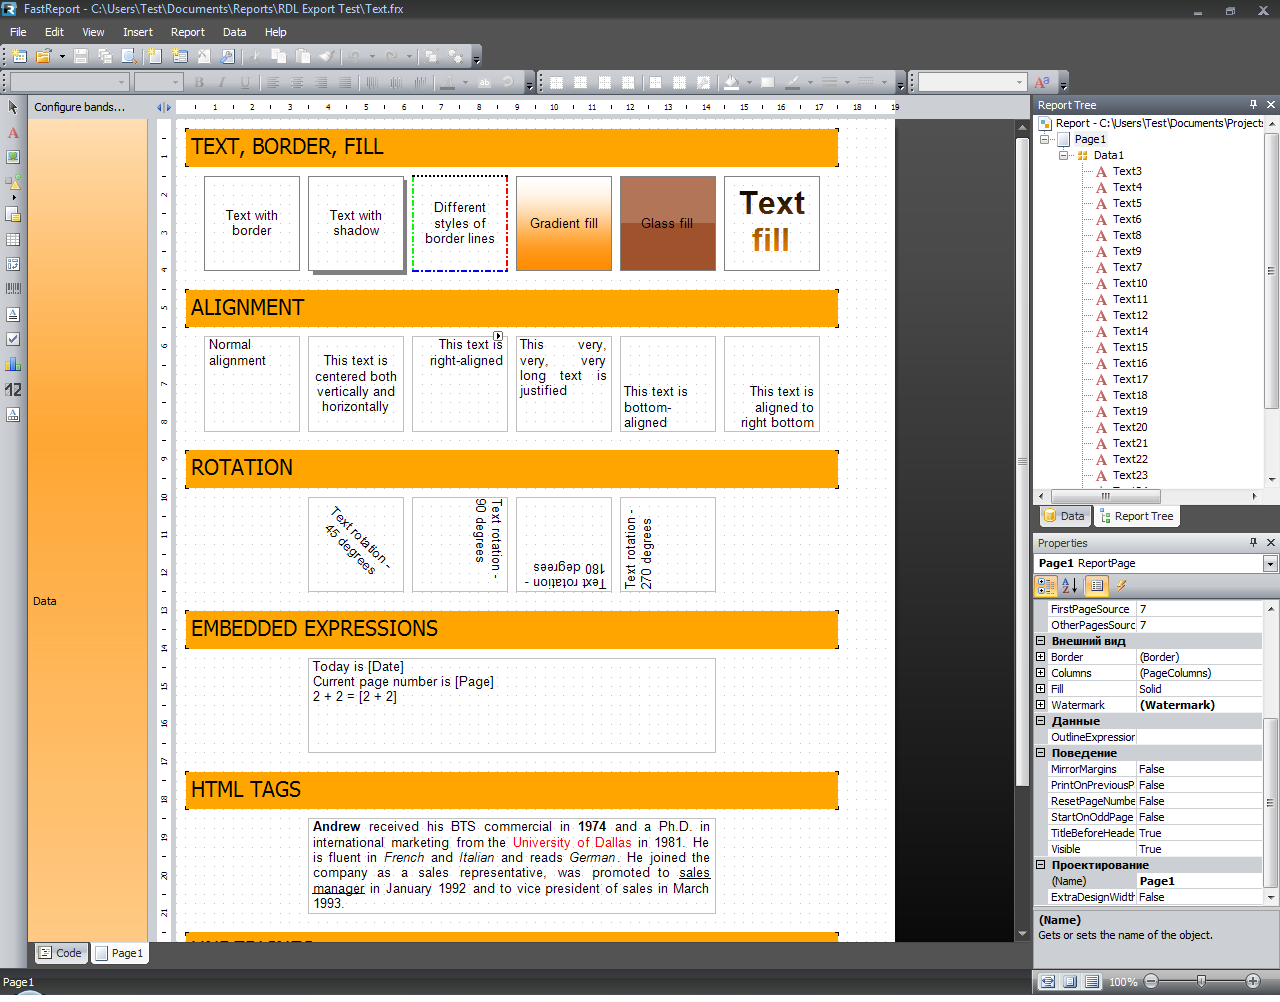The image size is (1280, 1002).
Task: Show the Events tab in Properties
Action: click(x=1122, y=586)
